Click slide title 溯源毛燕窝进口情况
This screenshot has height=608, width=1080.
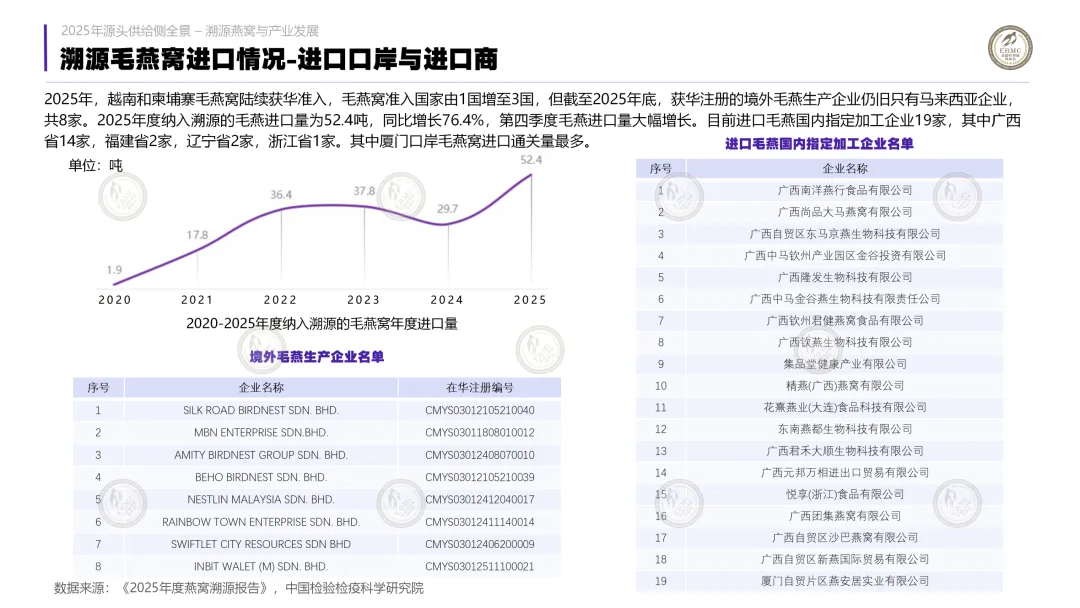point(173,59)
